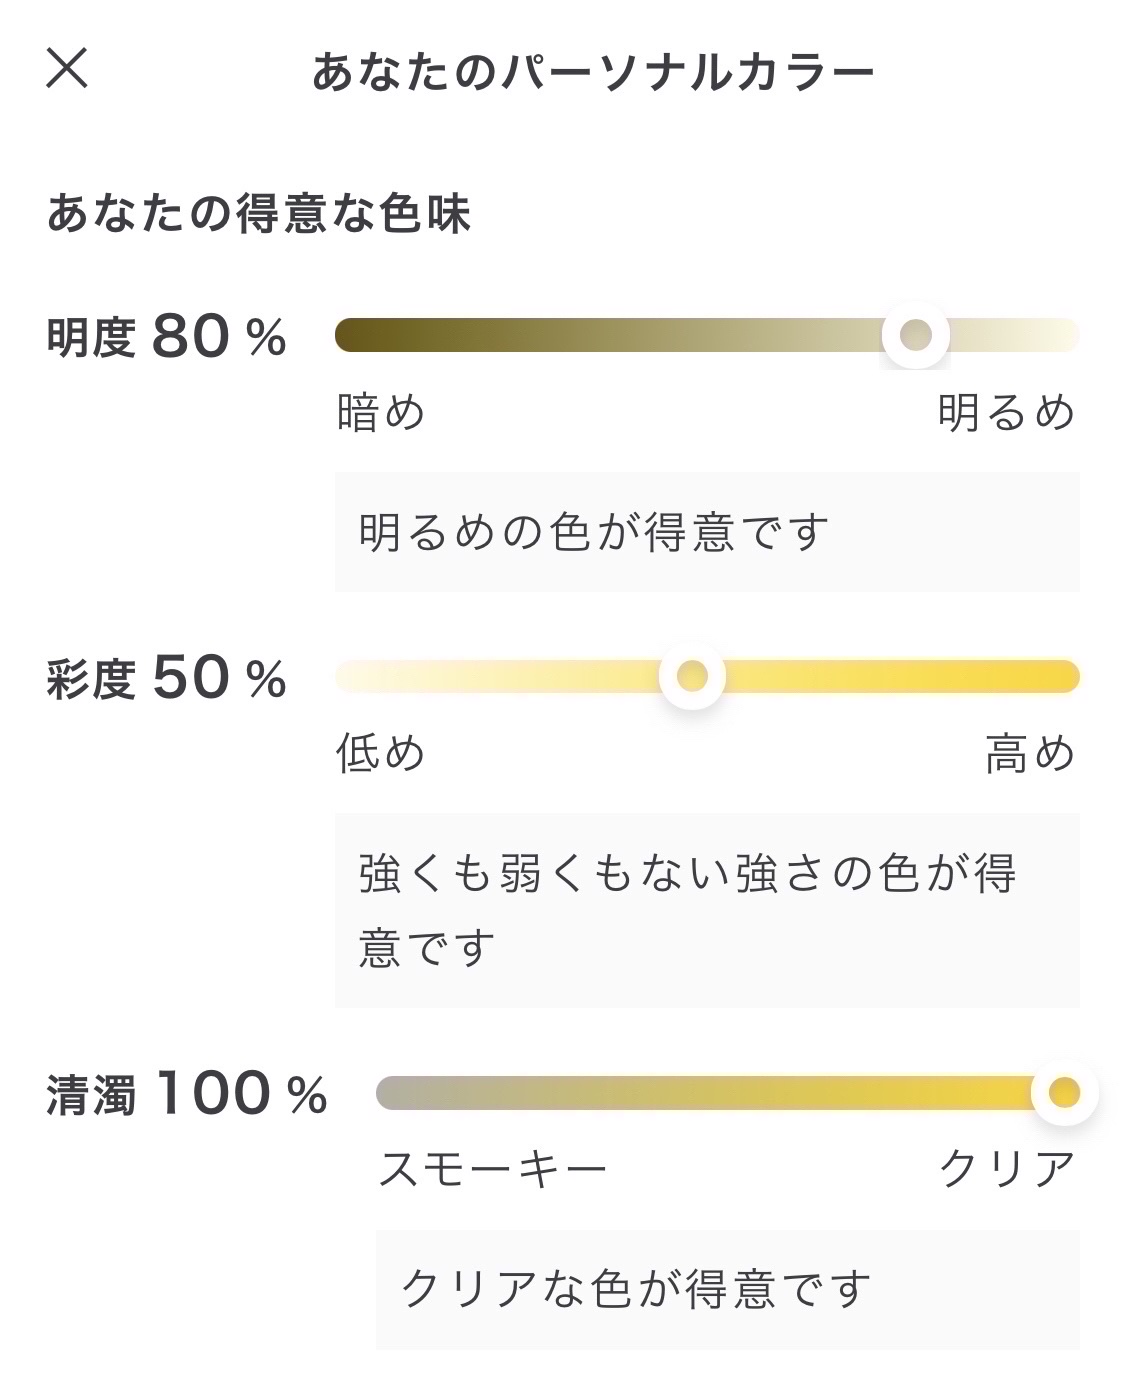Click the 清濁 slider handle
The height and width of the screenshot is (1379, 1125).
coord(1065,1093)
